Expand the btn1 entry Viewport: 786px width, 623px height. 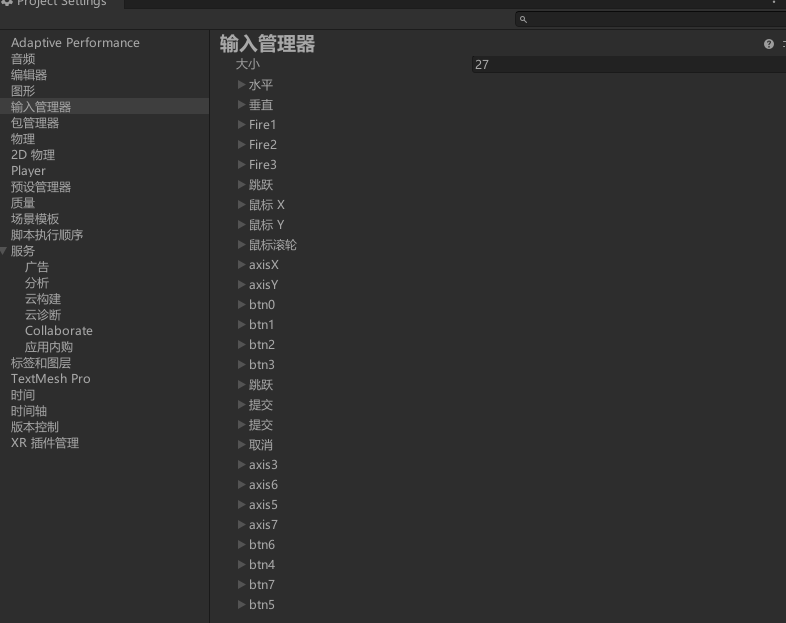241,324
